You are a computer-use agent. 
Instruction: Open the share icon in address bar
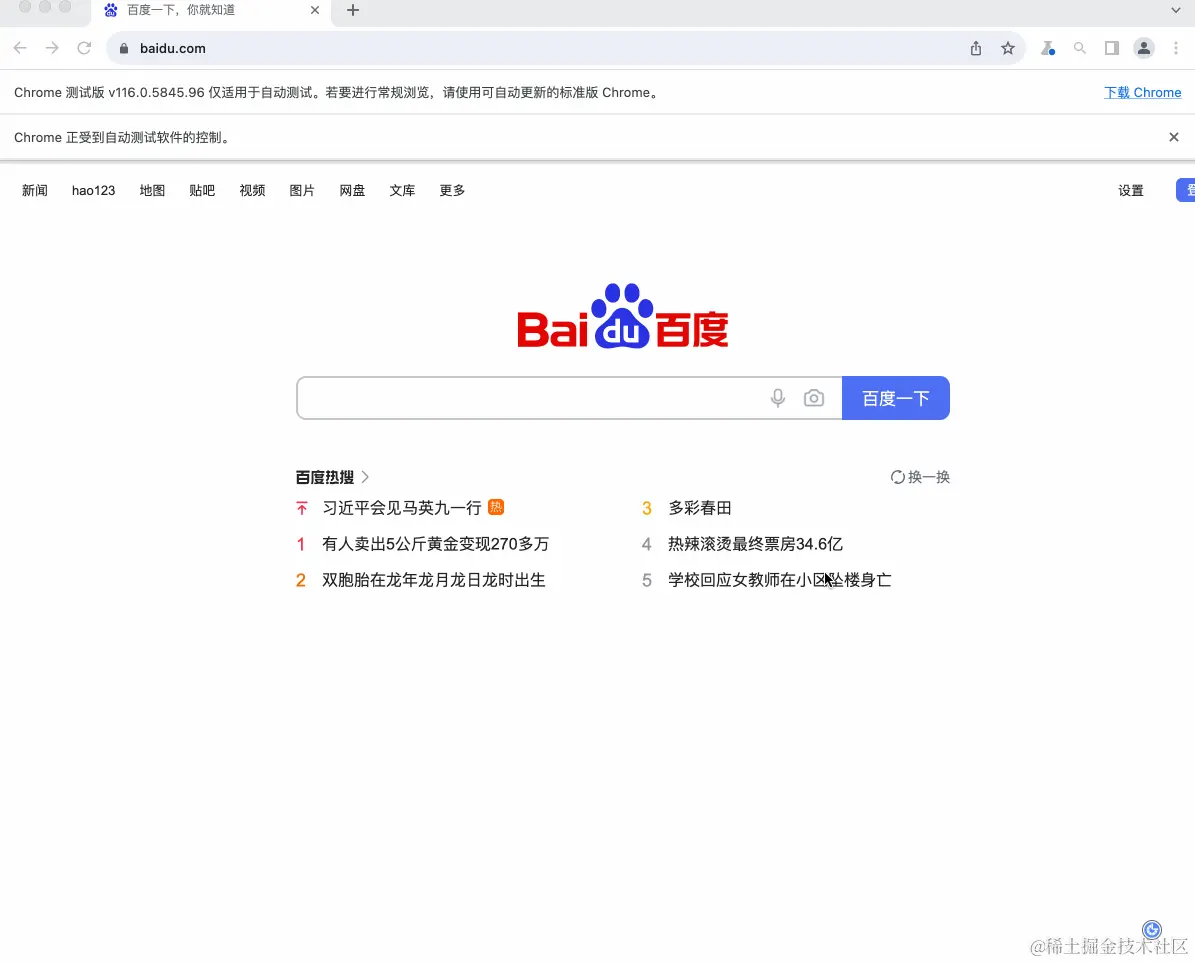(975, 47)
